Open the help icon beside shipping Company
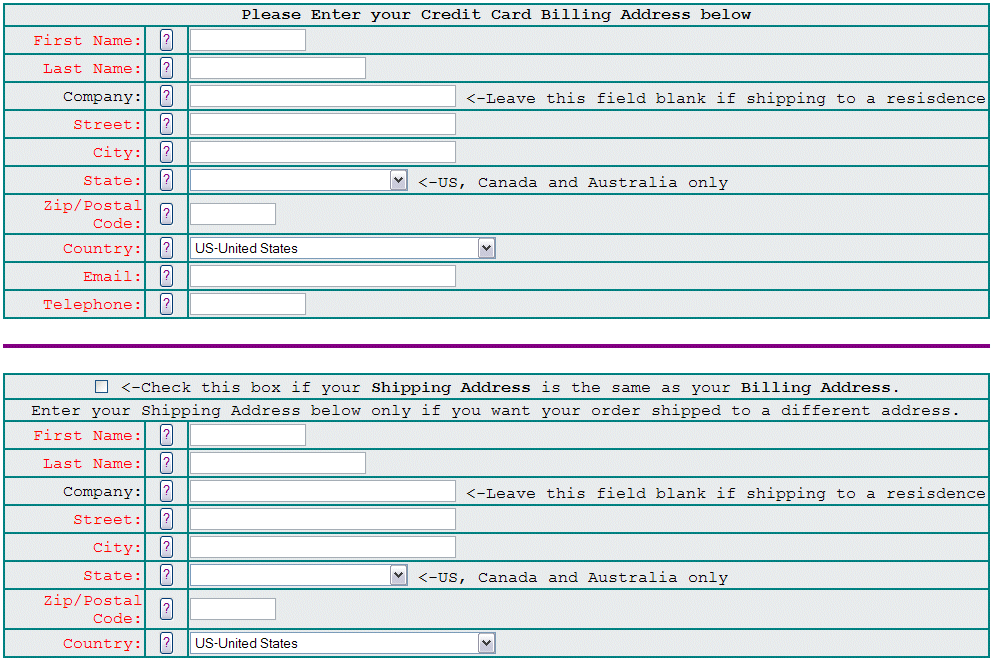Screen dimensions: 993x660 click(x=167, y=491)
